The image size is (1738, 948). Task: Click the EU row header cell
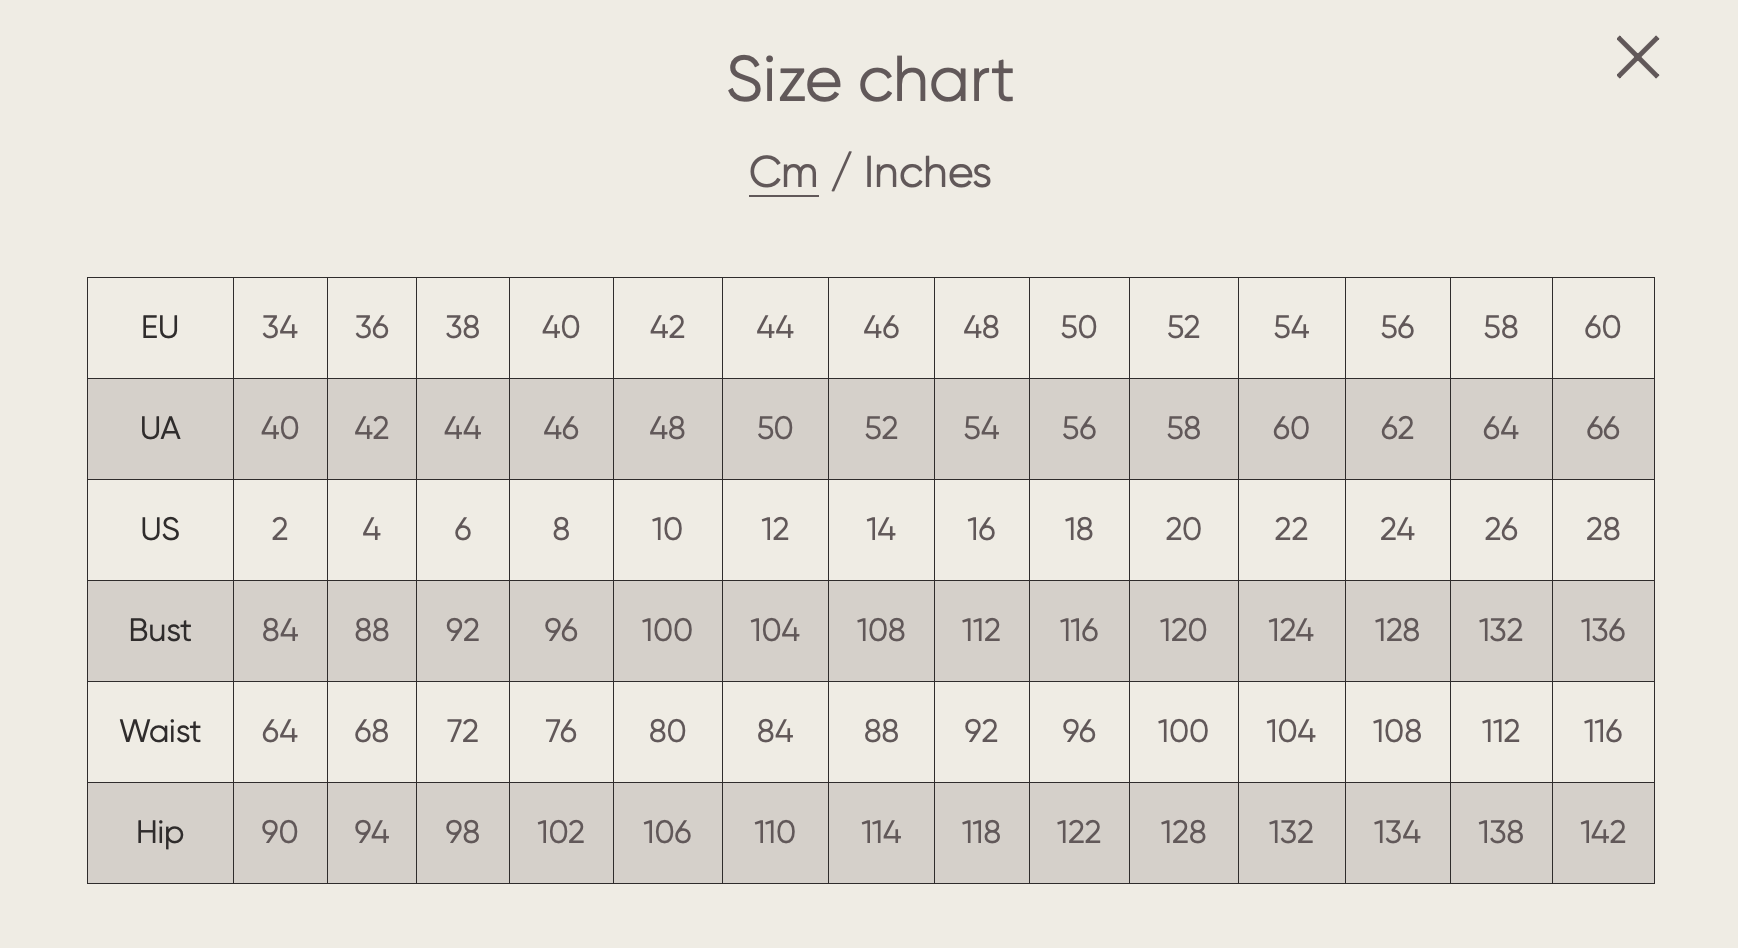[x=160, y=328]
